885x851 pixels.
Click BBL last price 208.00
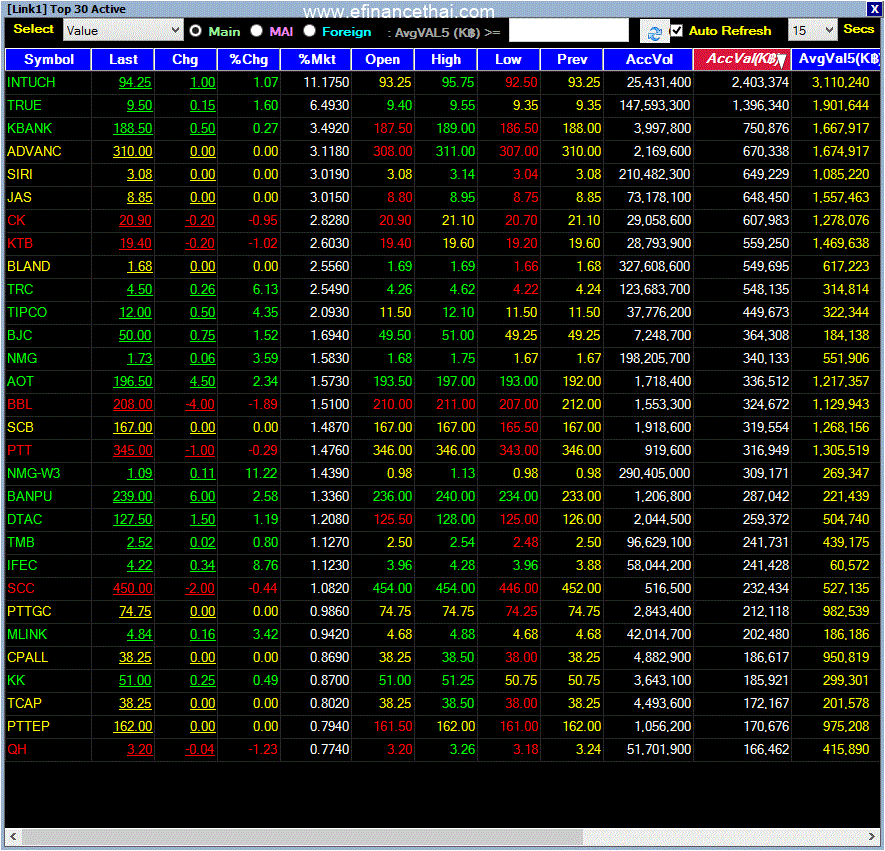pyautogui.click(x=133, y=405)
